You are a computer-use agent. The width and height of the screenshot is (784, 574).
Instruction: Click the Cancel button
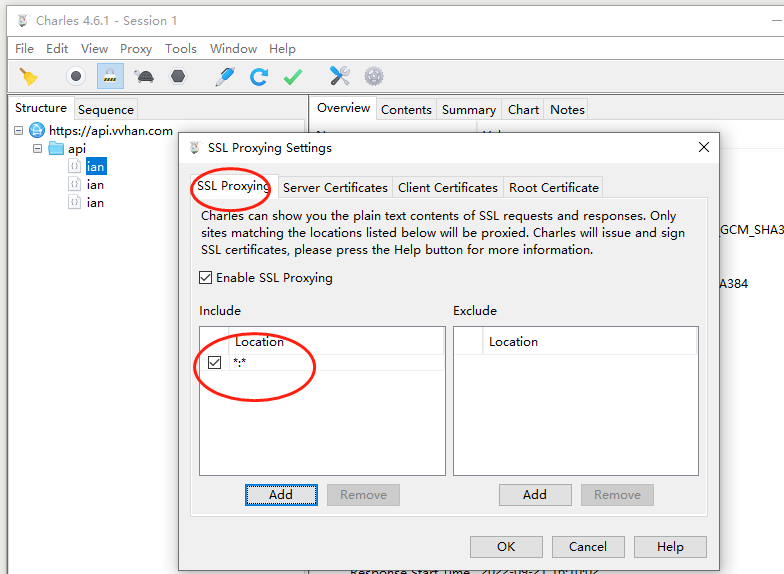(x=588, y=546)
